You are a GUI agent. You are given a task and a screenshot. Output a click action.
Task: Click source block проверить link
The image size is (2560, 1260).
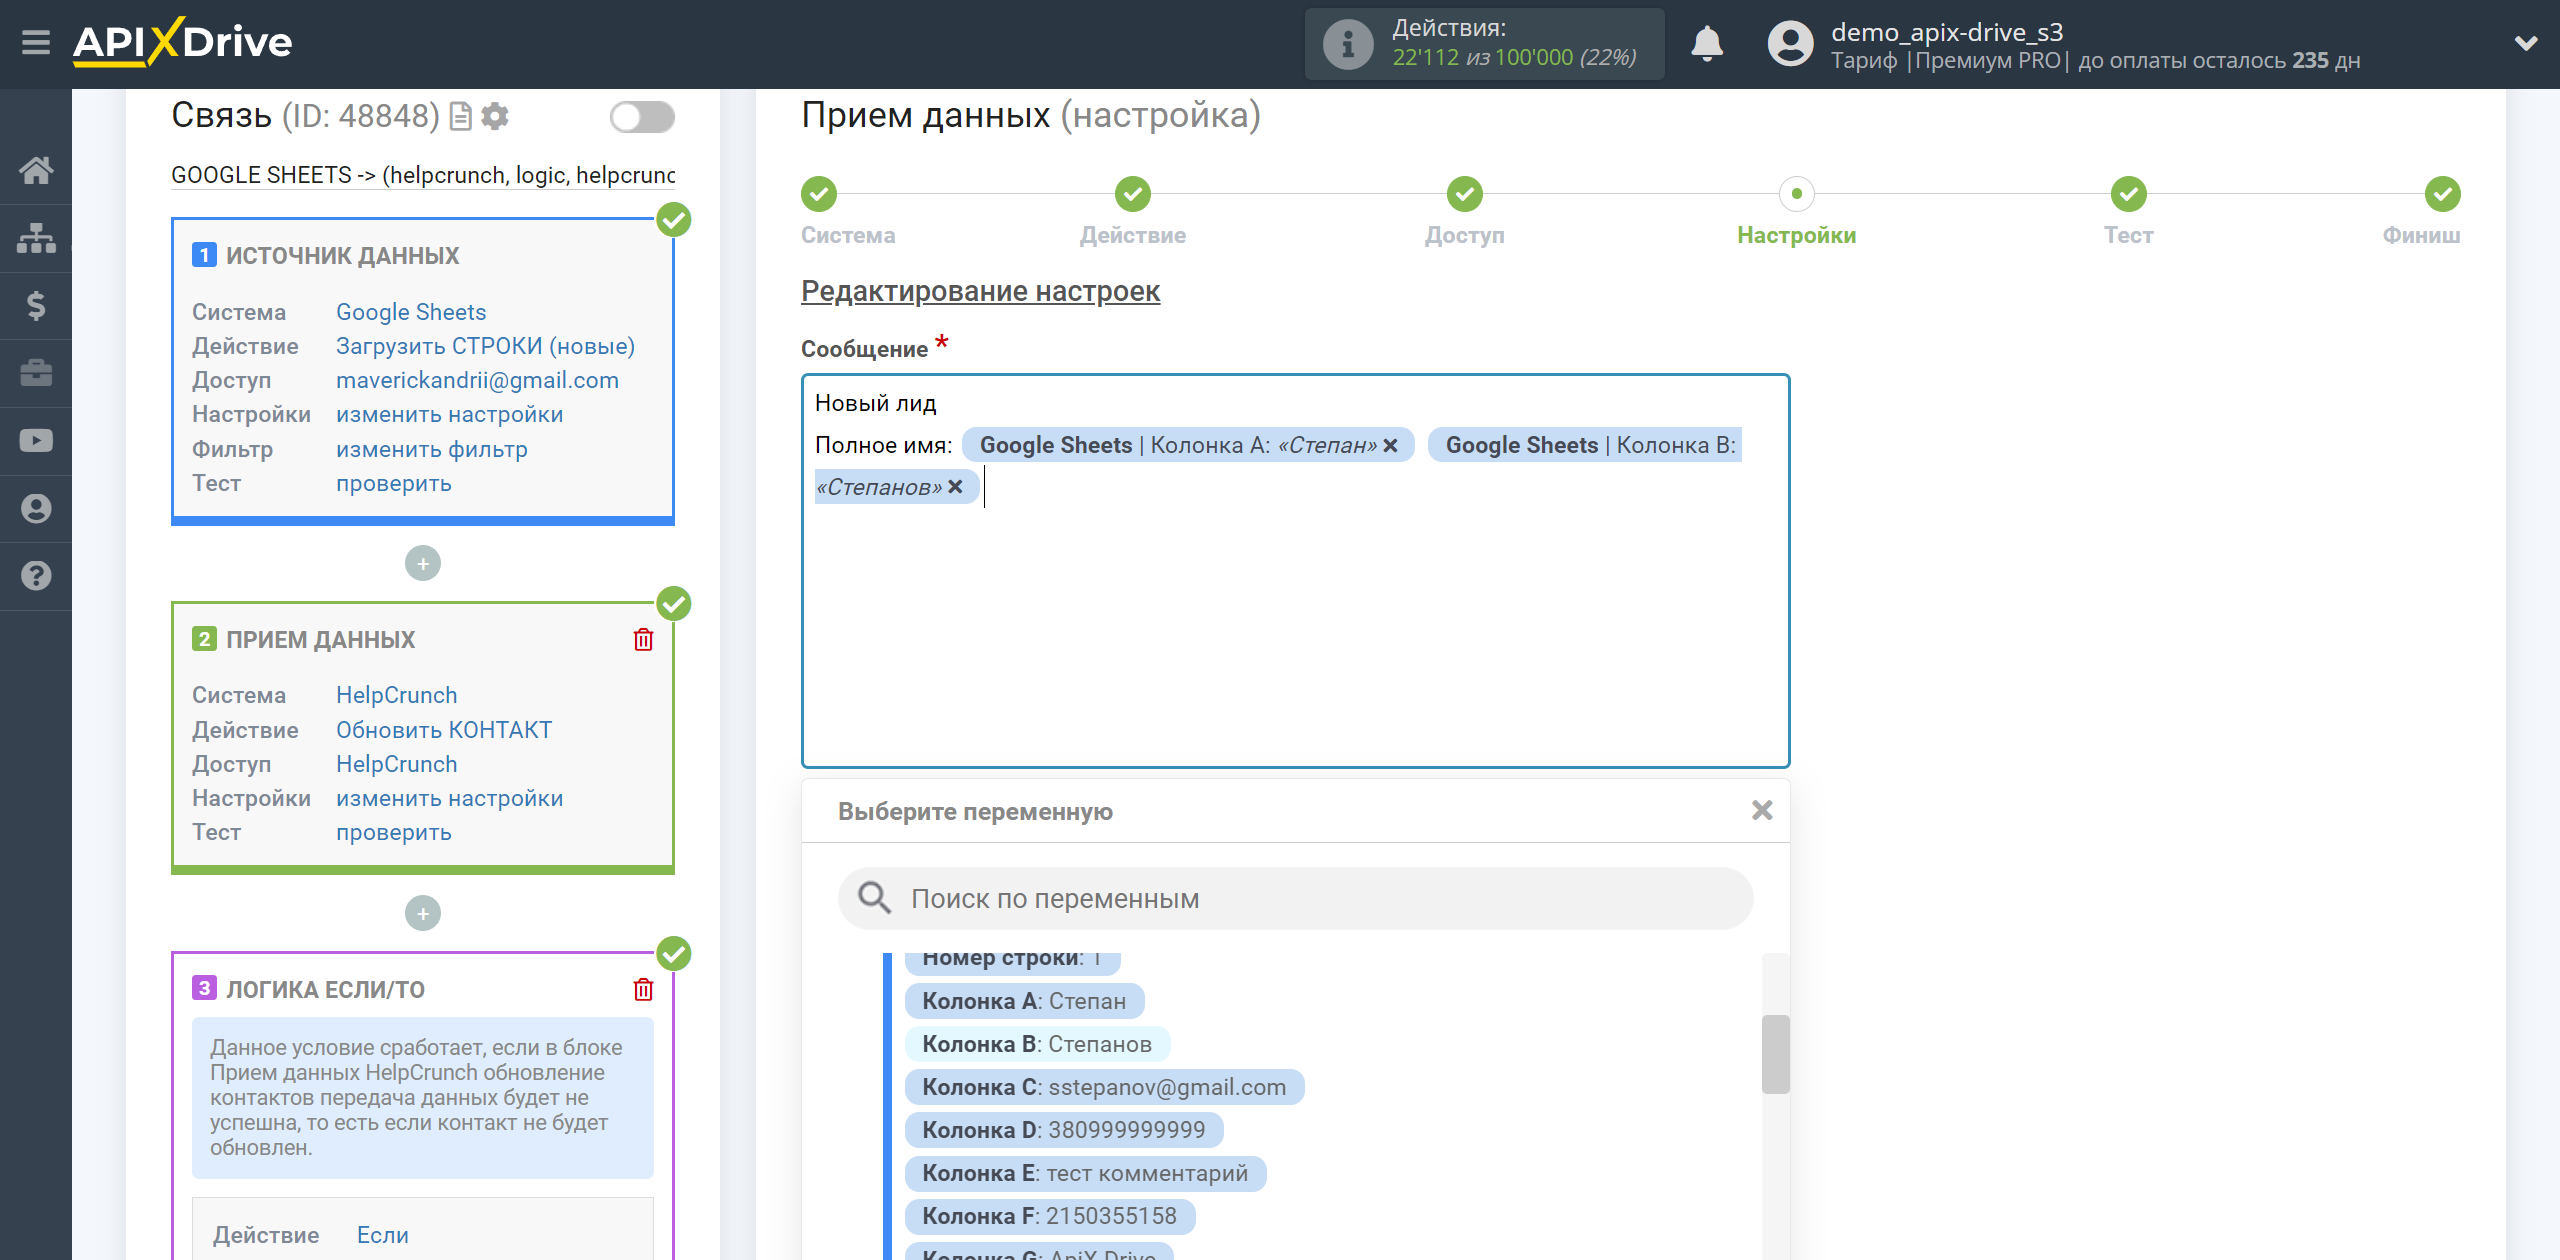pyautogui.click(x=393, y=484)
